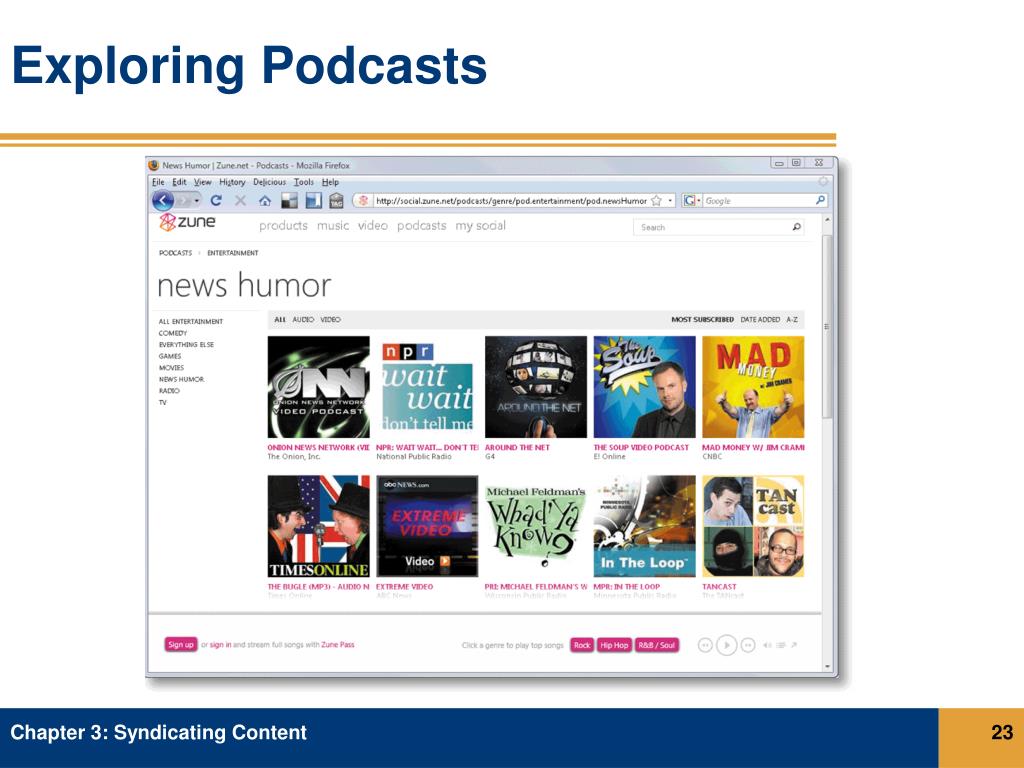
Task: Click the Entertainment breadcrumb link
Action: point(232,253)
